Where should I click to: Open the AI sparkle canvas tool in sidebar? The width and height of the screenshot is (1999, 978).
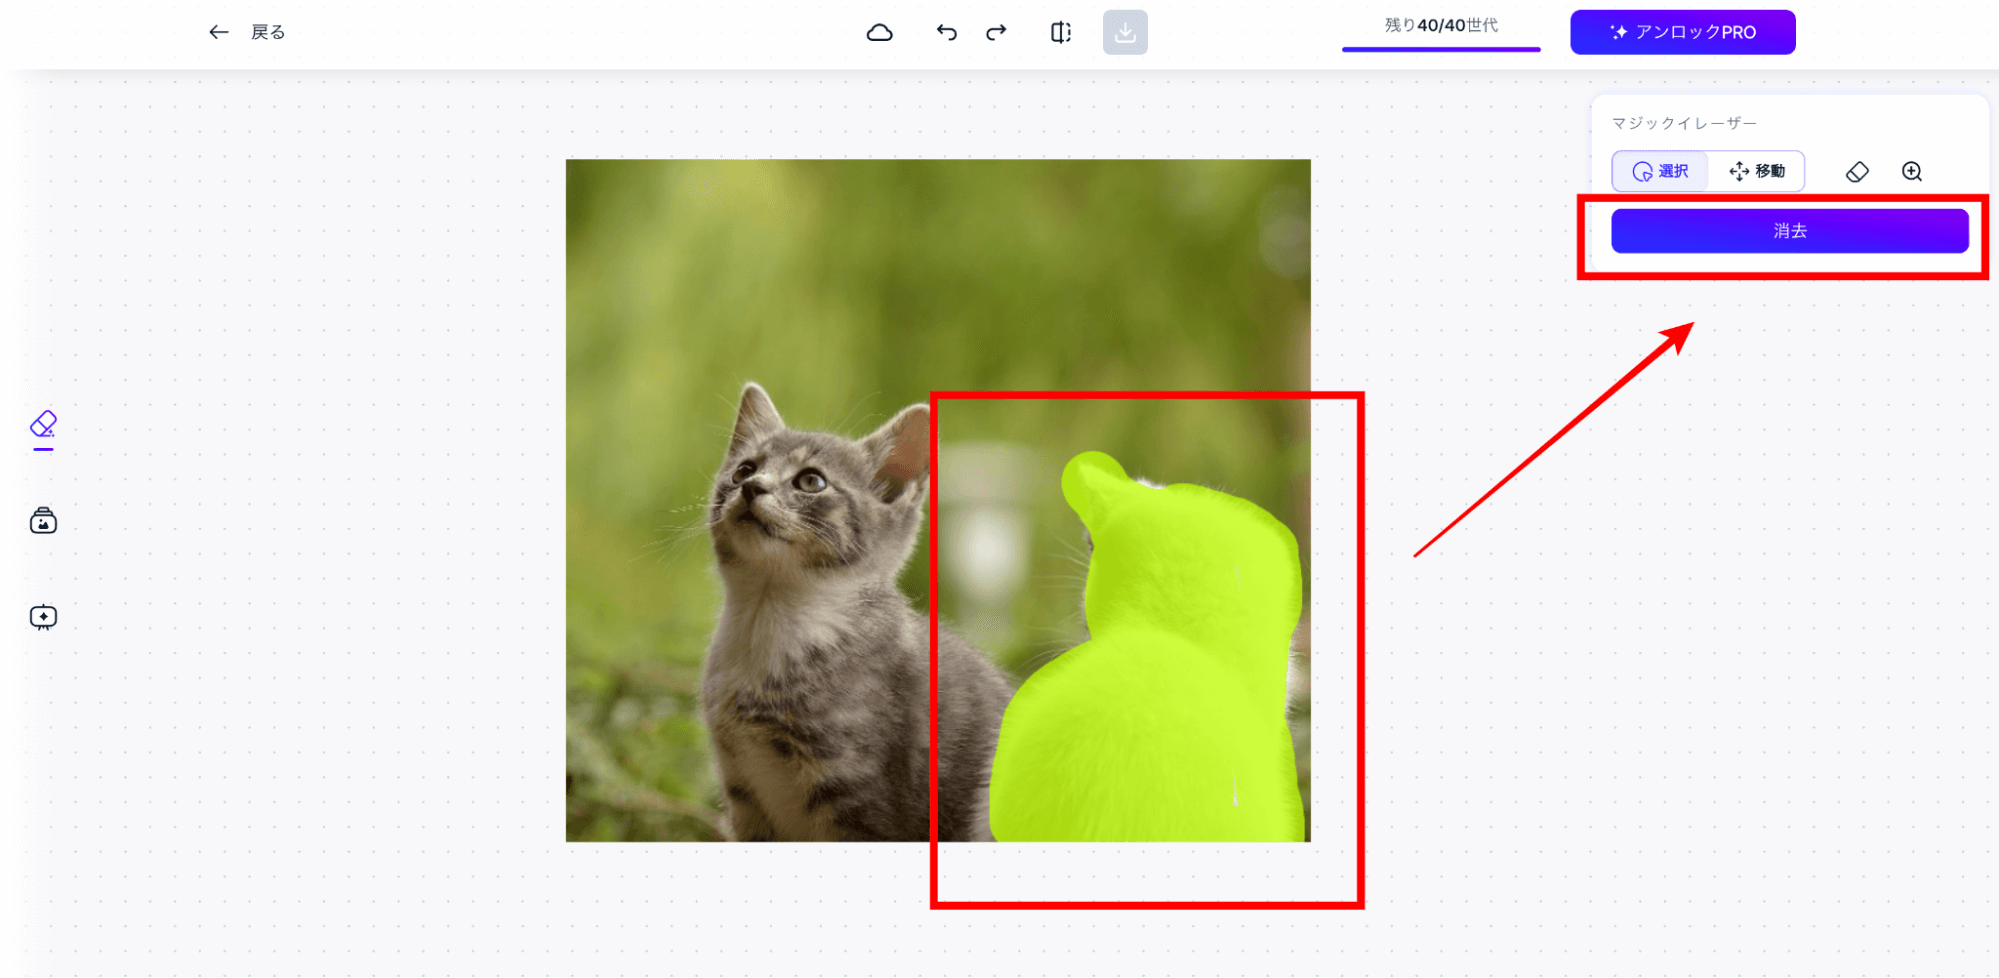click(x=43, y=617)
